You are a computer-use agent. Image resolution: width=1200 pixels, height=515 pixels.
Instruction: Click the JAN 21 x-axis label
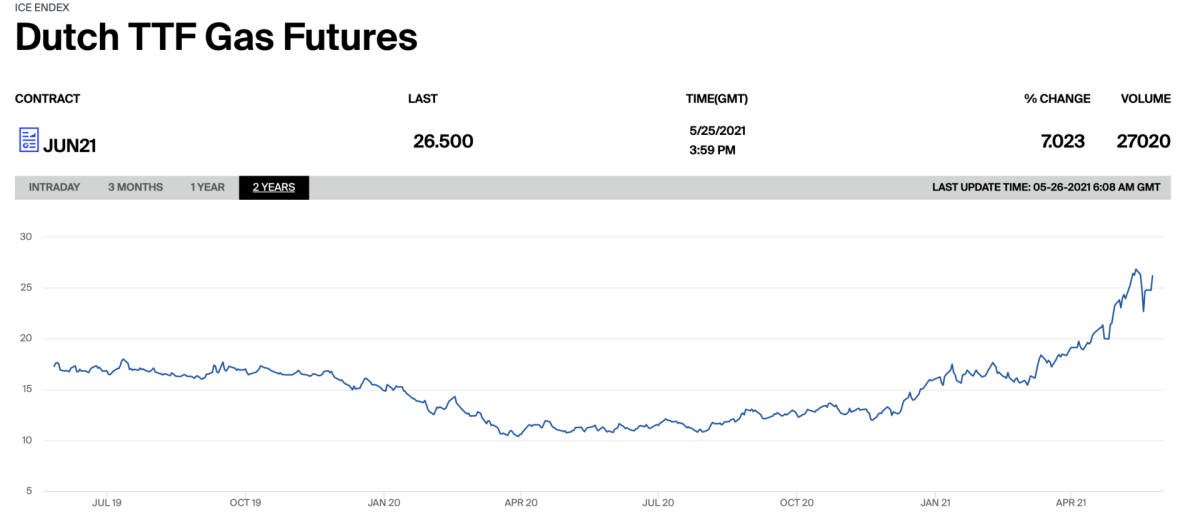click(935, 503)
